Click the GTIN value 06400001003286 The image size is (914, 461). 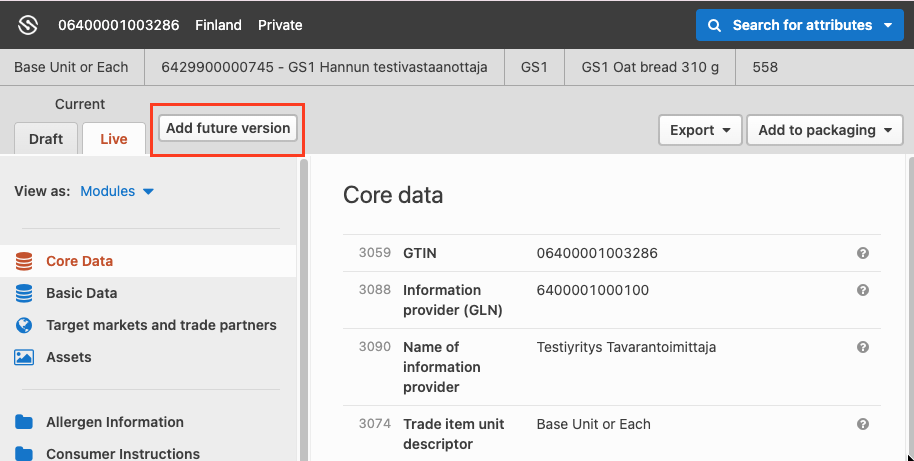(597, 253)
